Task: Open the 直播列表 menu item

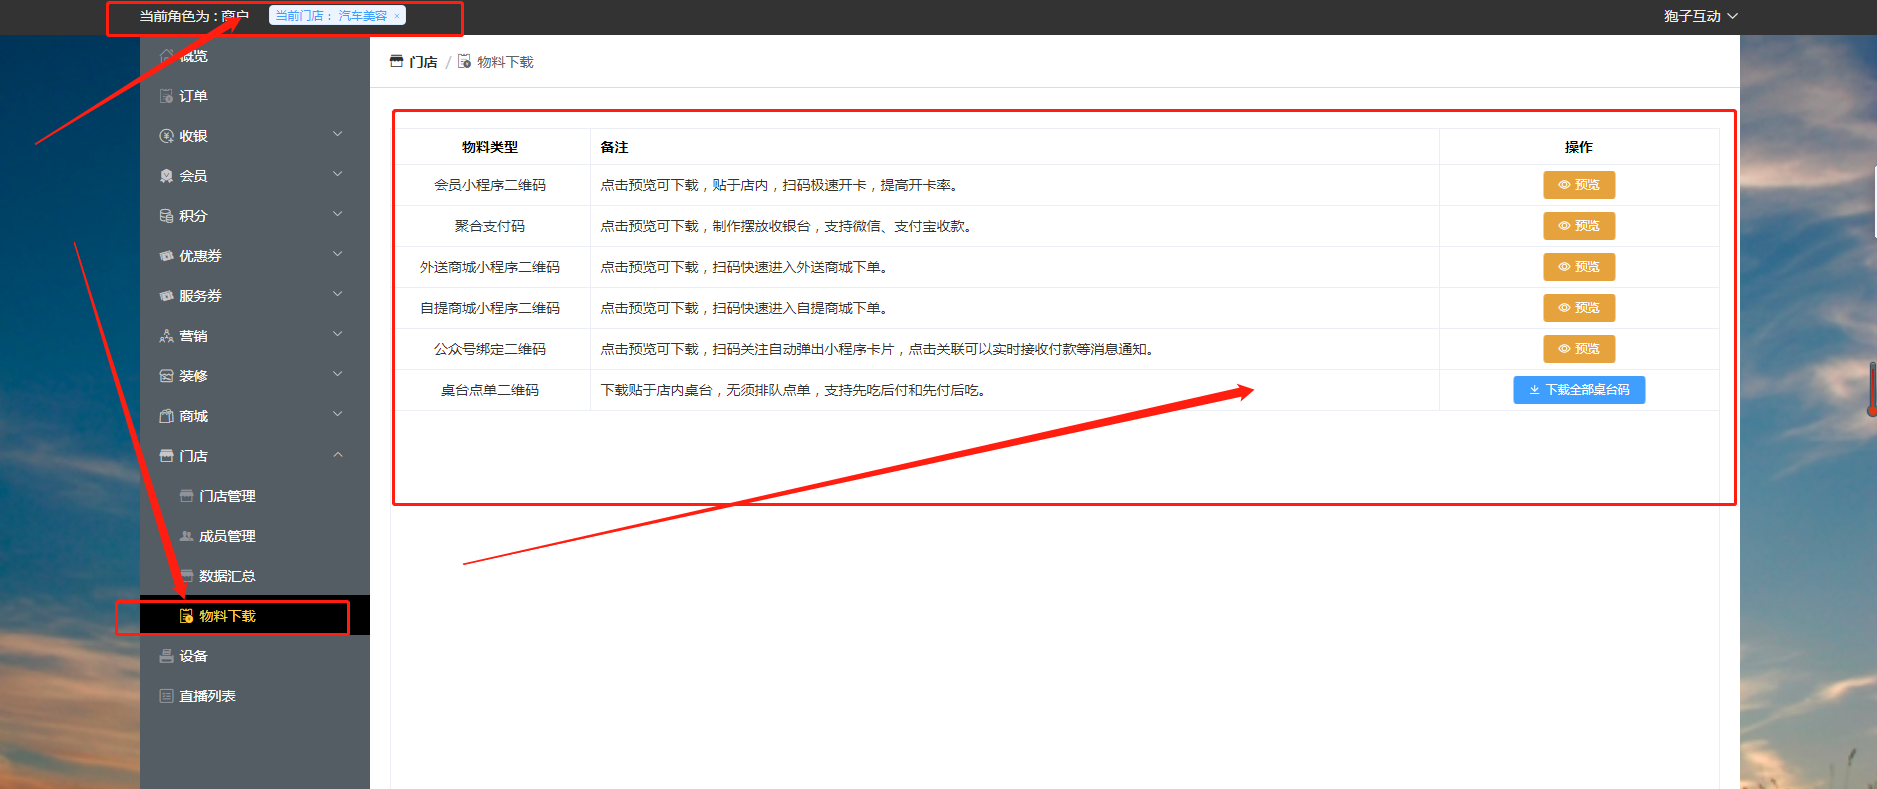Action: (x=255, y=696)
